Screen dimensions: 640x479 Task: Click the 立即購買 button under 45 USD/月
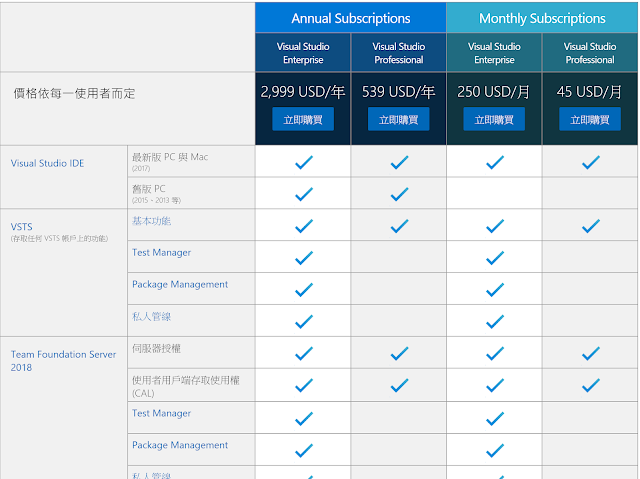(x=590, y=119)
